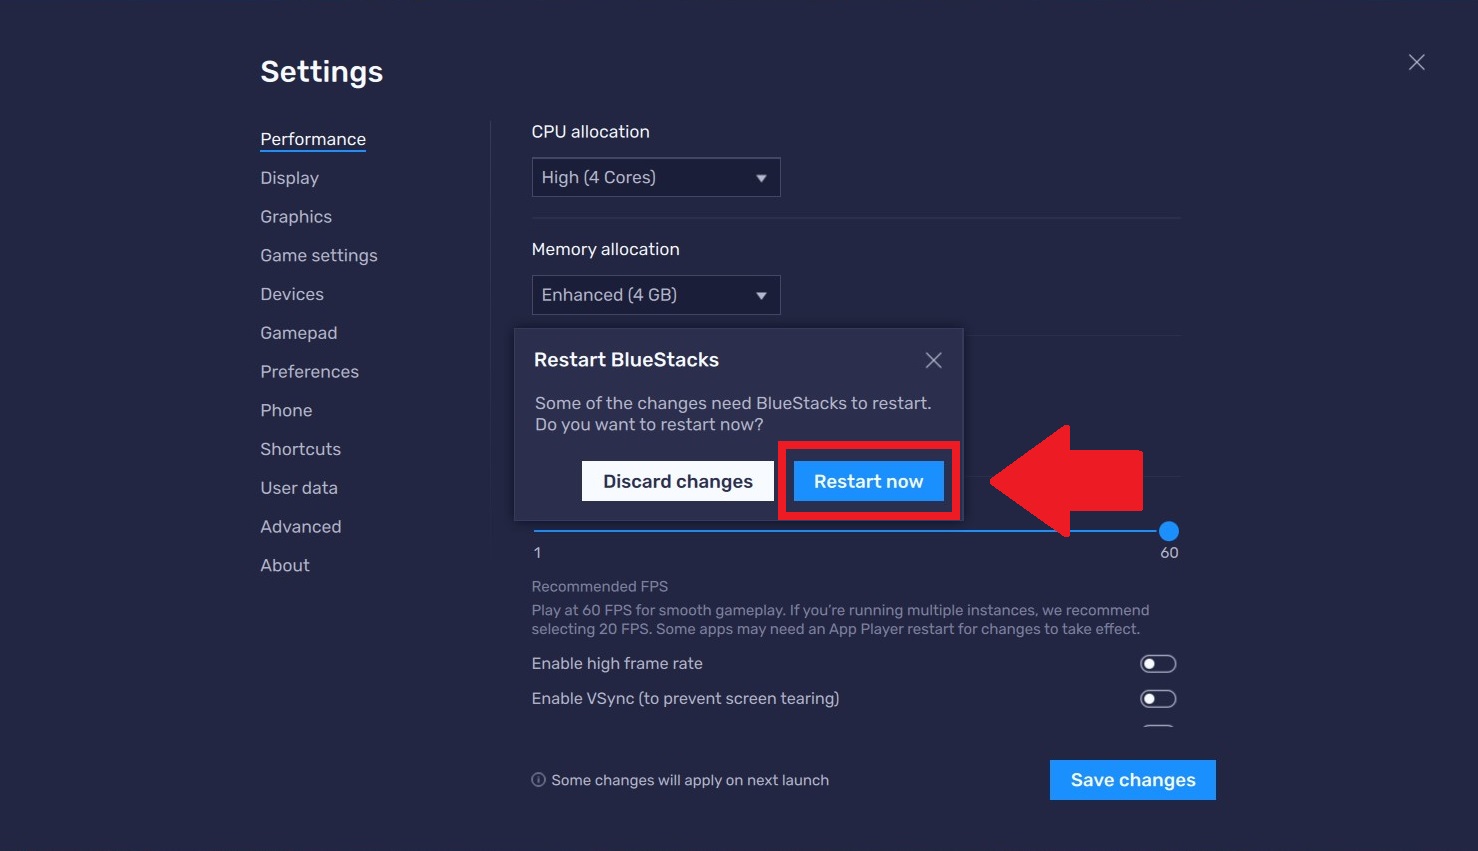Open the Memory allocation dropdown

coord(655,294)
